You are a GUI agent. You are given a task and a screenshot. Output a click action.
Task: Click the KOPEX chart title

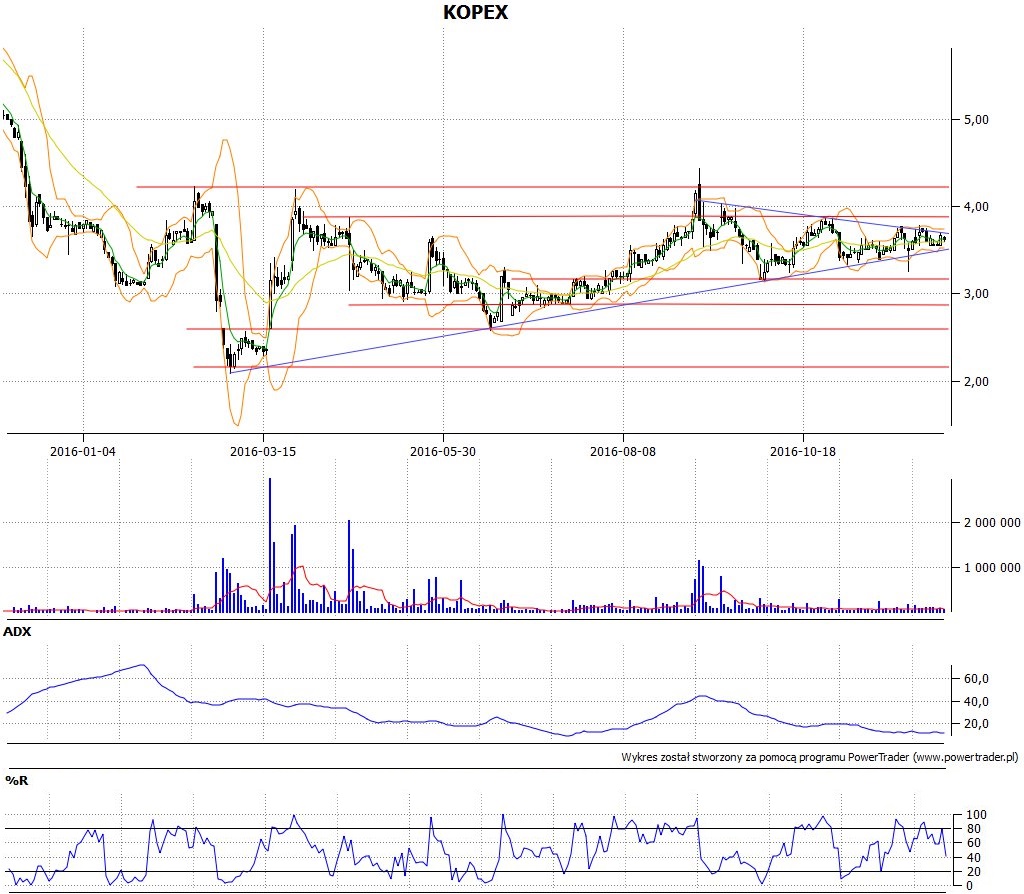click(475, 12)
